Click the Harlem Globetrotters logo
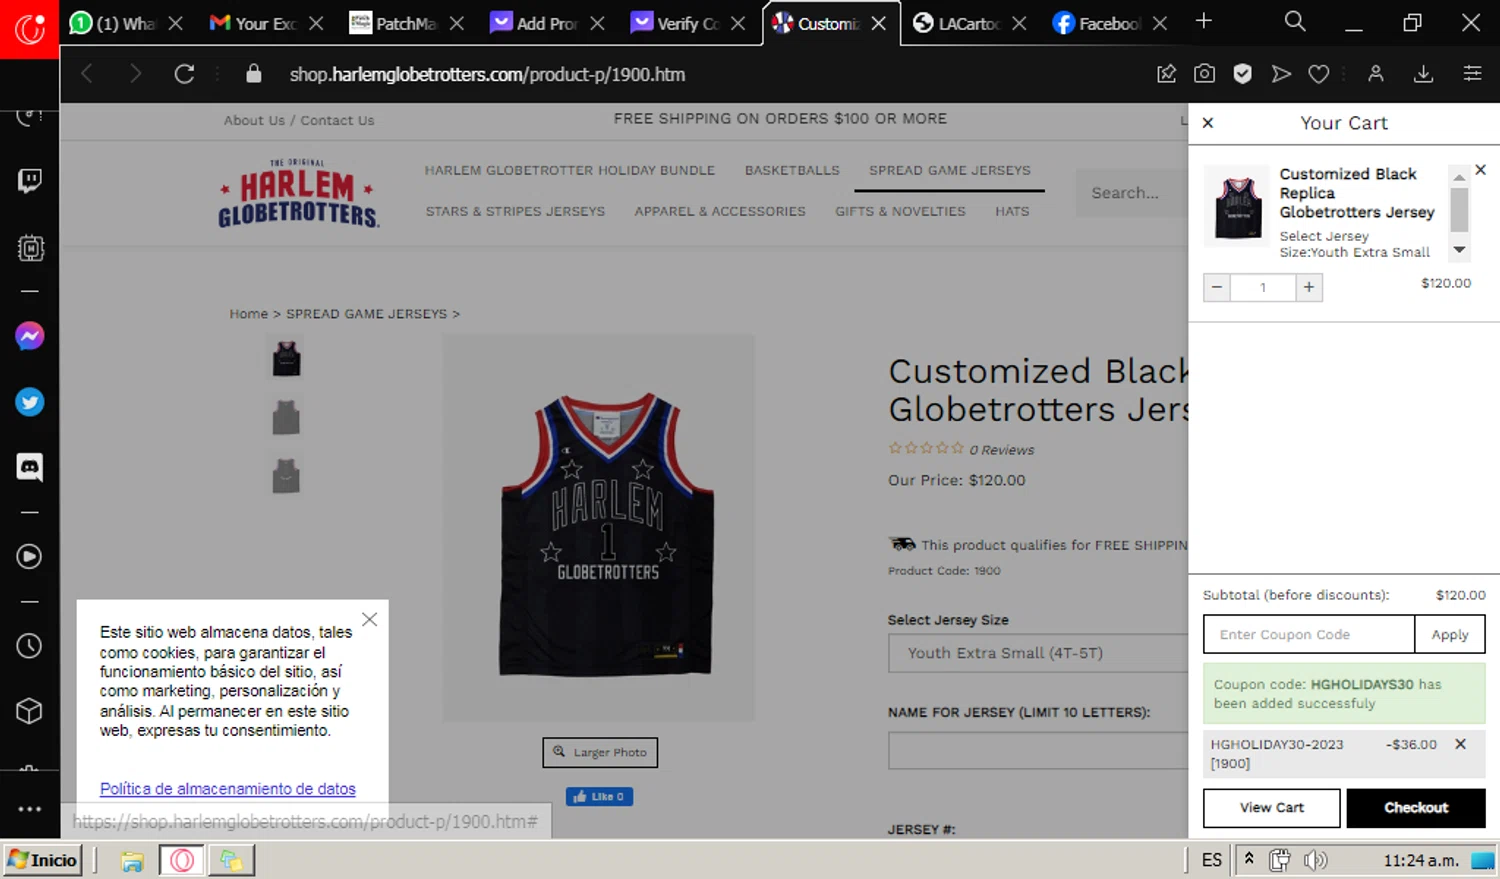This screenshot has height=879, width=1500. point(298,193)
